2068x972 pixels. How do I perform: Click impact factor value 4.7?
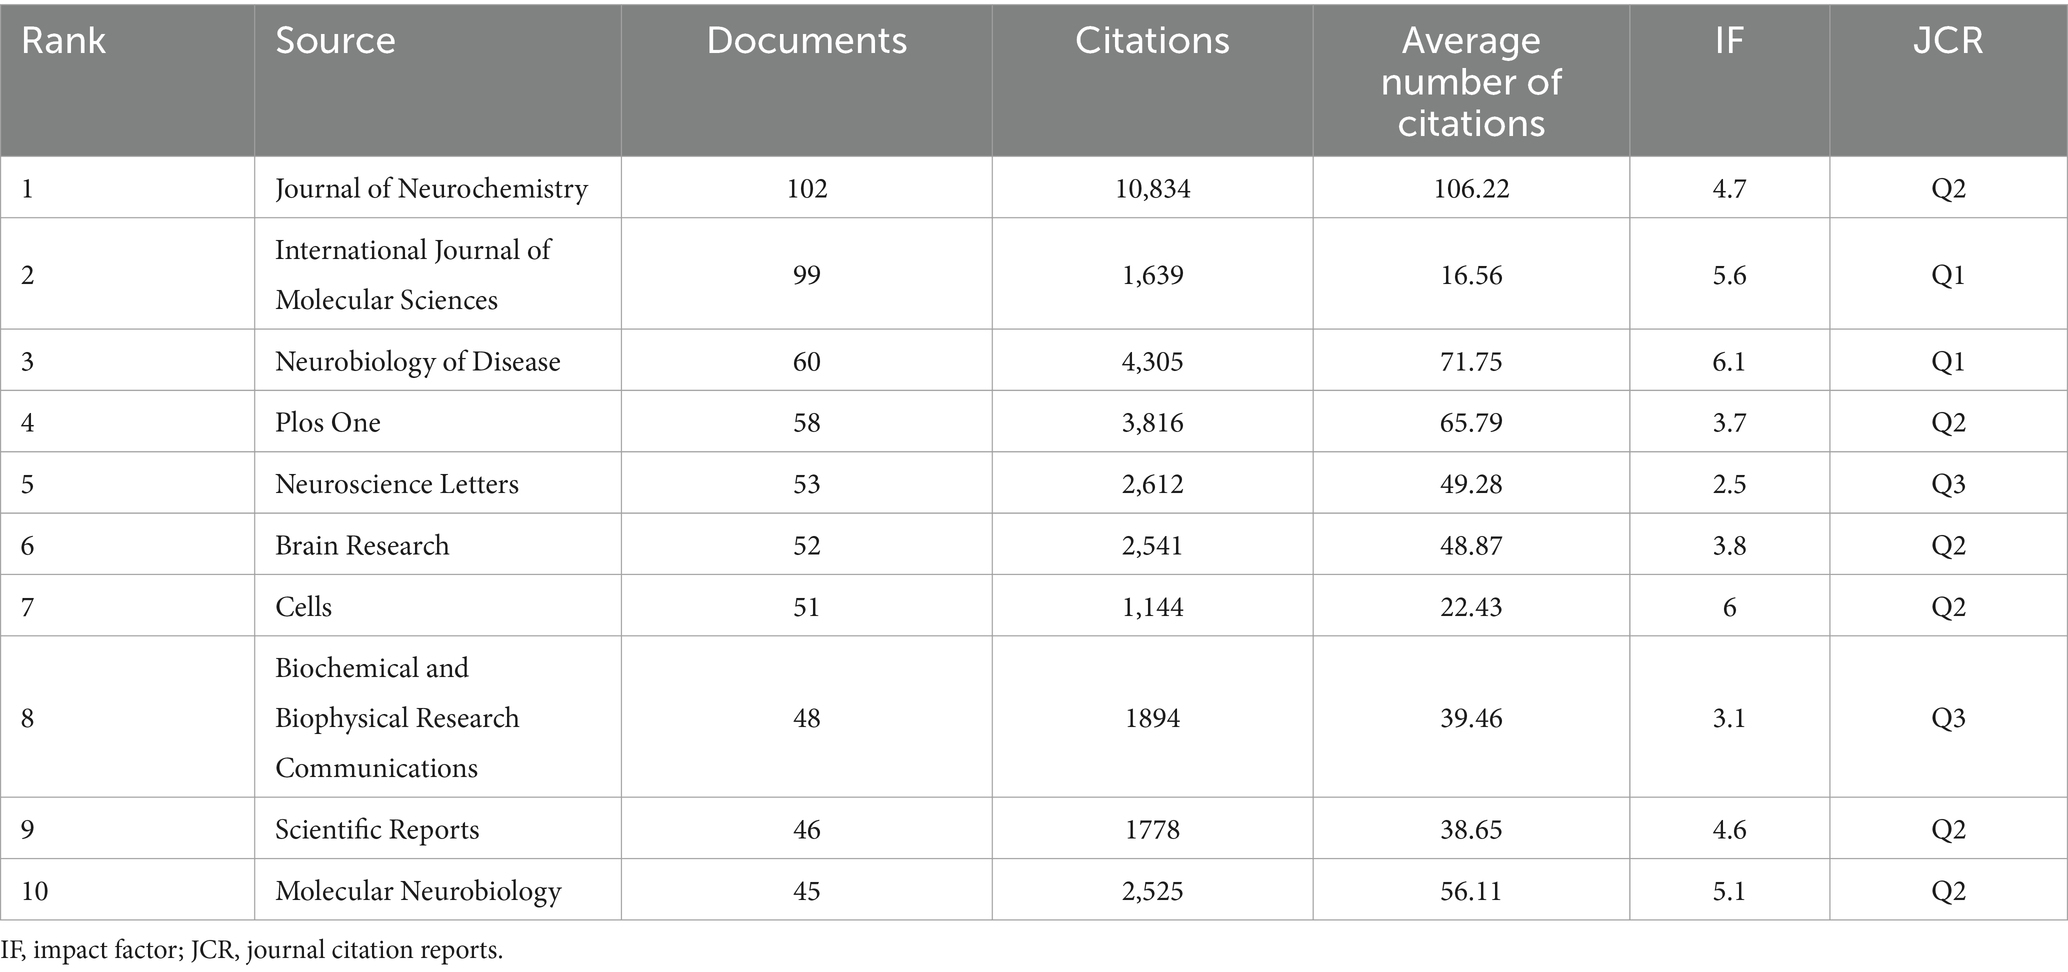coord(1729,188)
